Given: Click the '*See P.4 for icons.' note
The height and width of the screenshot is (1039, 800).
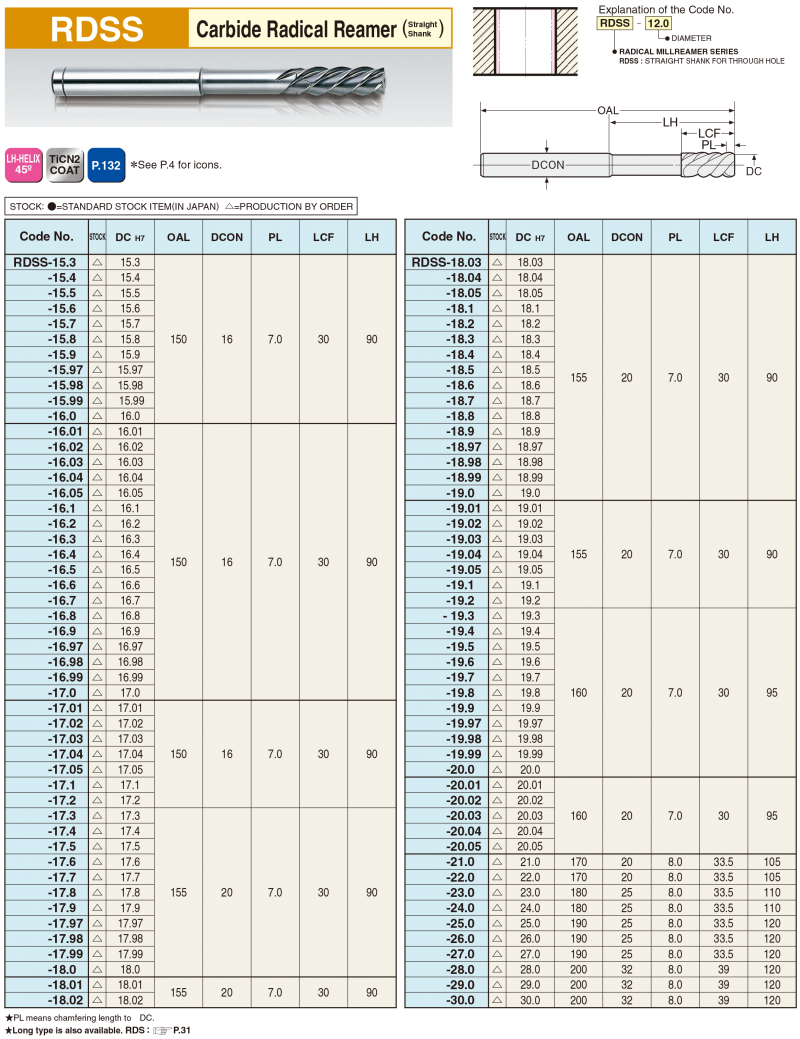Looking at the screenshot, I should (x=176, y=165).
